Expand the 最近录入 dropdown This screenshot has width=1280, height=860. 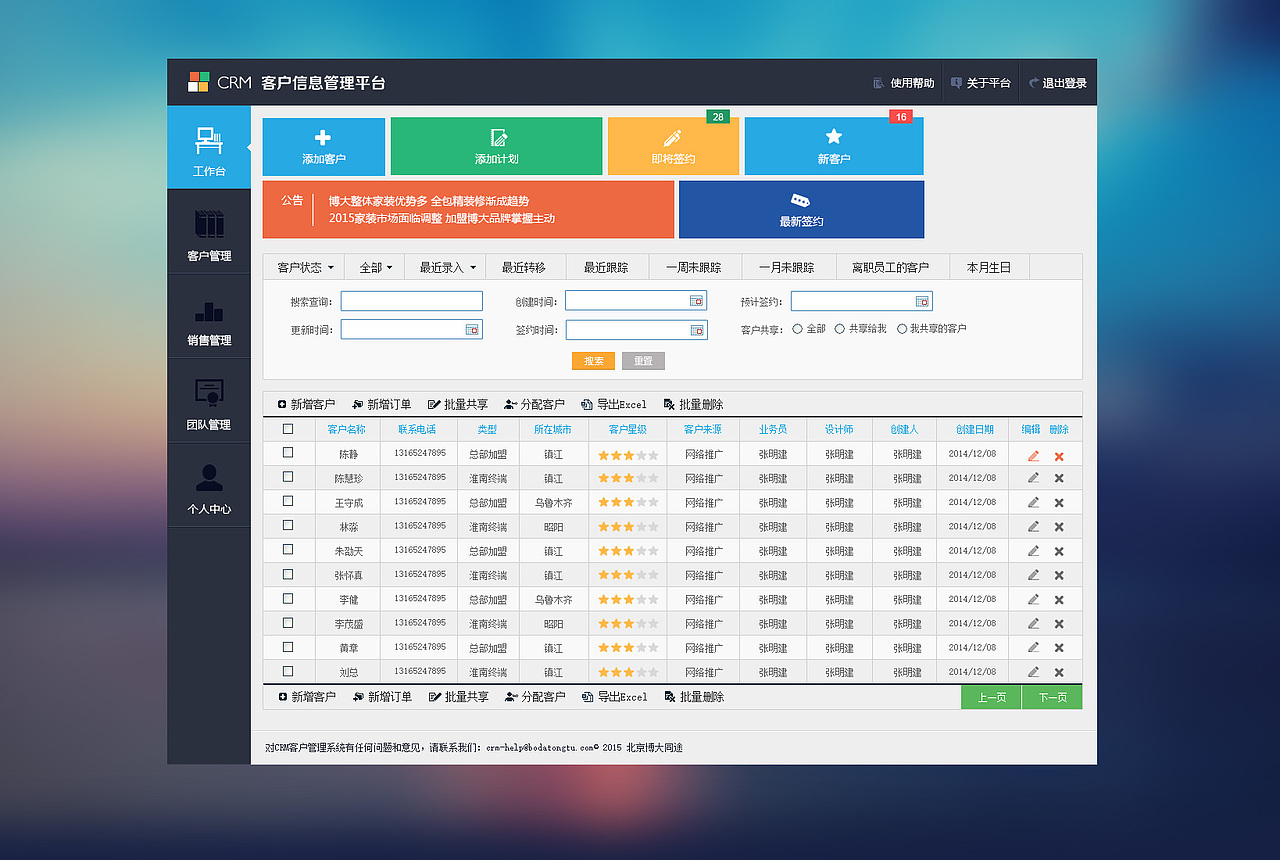pos(446,267)
